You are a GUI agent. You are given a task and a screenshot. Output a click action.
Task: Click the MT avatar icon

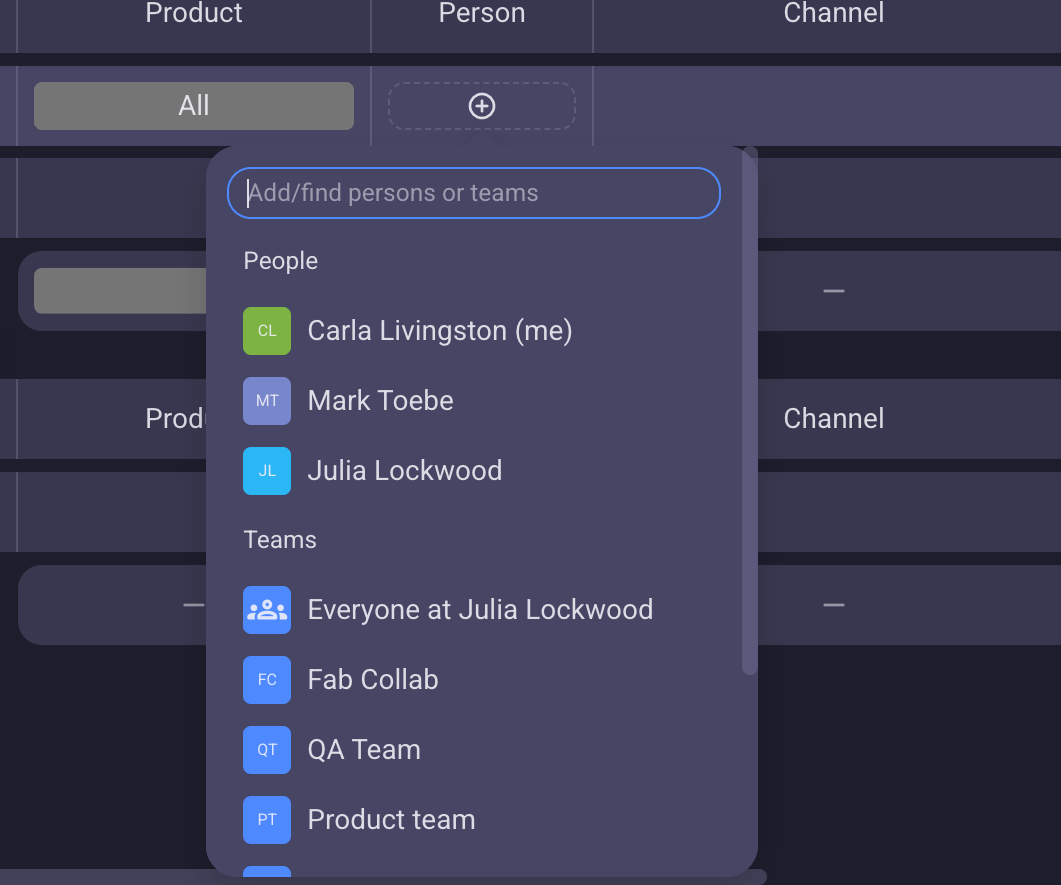click(267, 401)
